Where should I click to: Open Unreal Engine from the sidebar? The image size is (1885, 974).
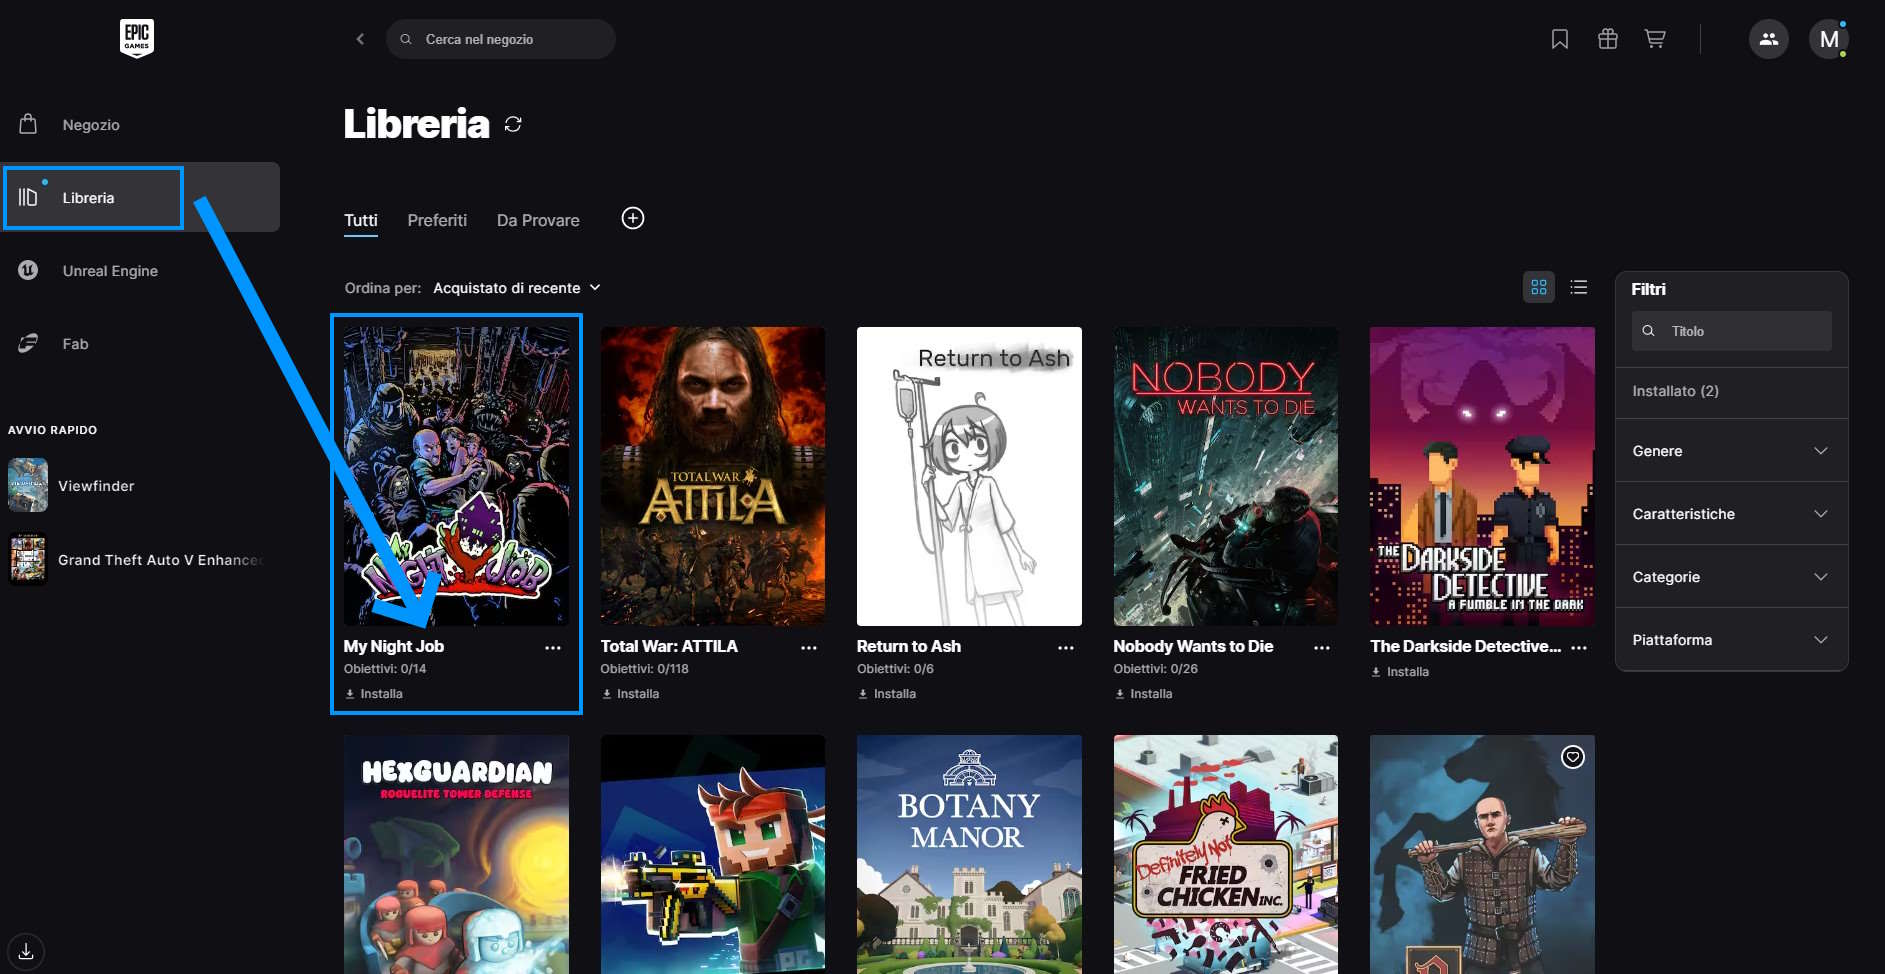coord(110,271)
